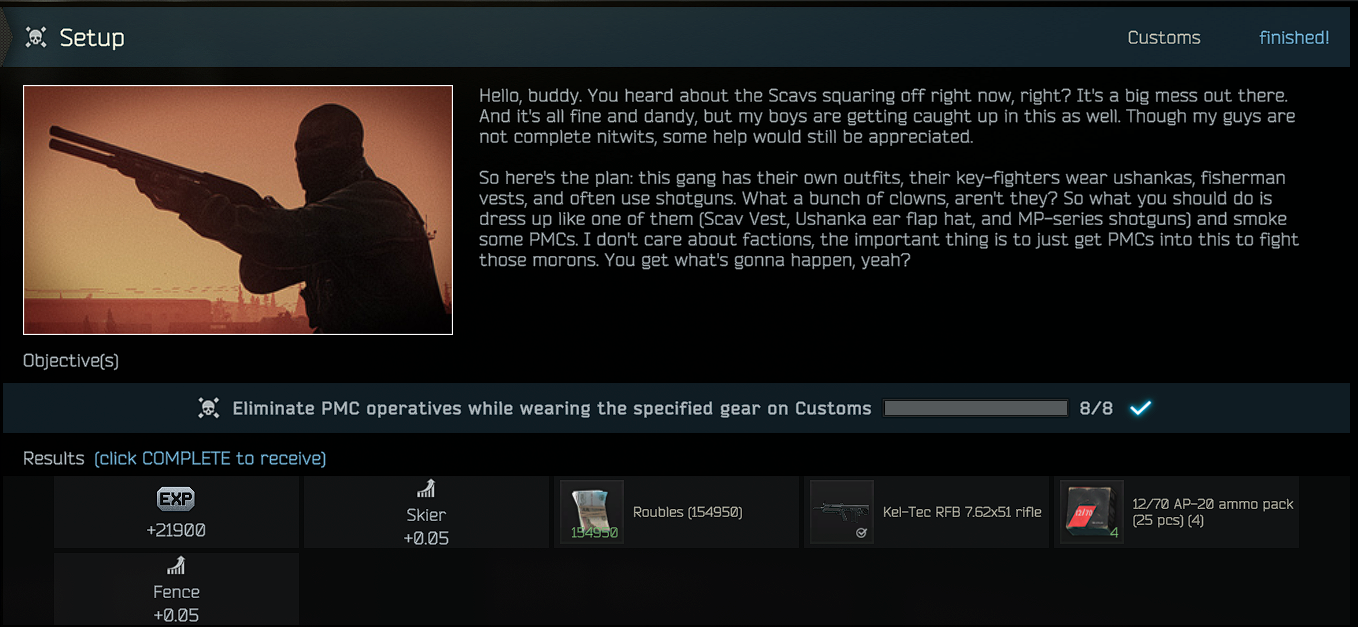Click the shotgun silhouette quest image

tap(238, 210)
